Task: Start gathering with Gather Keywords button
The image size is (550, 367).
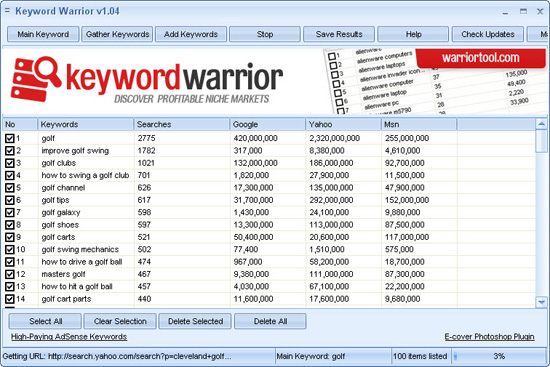Action: tap(117, 34)
